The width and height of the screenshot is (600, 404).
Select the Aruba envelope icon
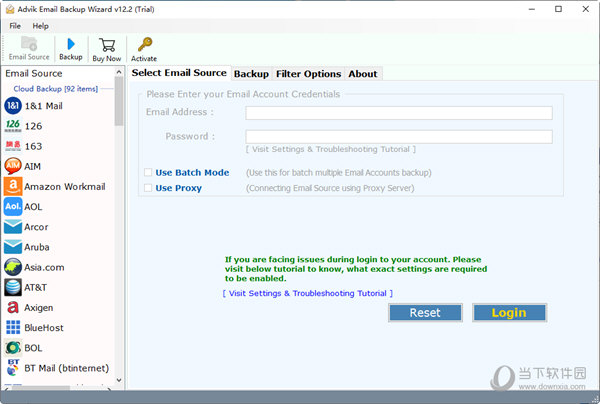pyautogui.click(x=13, y=247)
